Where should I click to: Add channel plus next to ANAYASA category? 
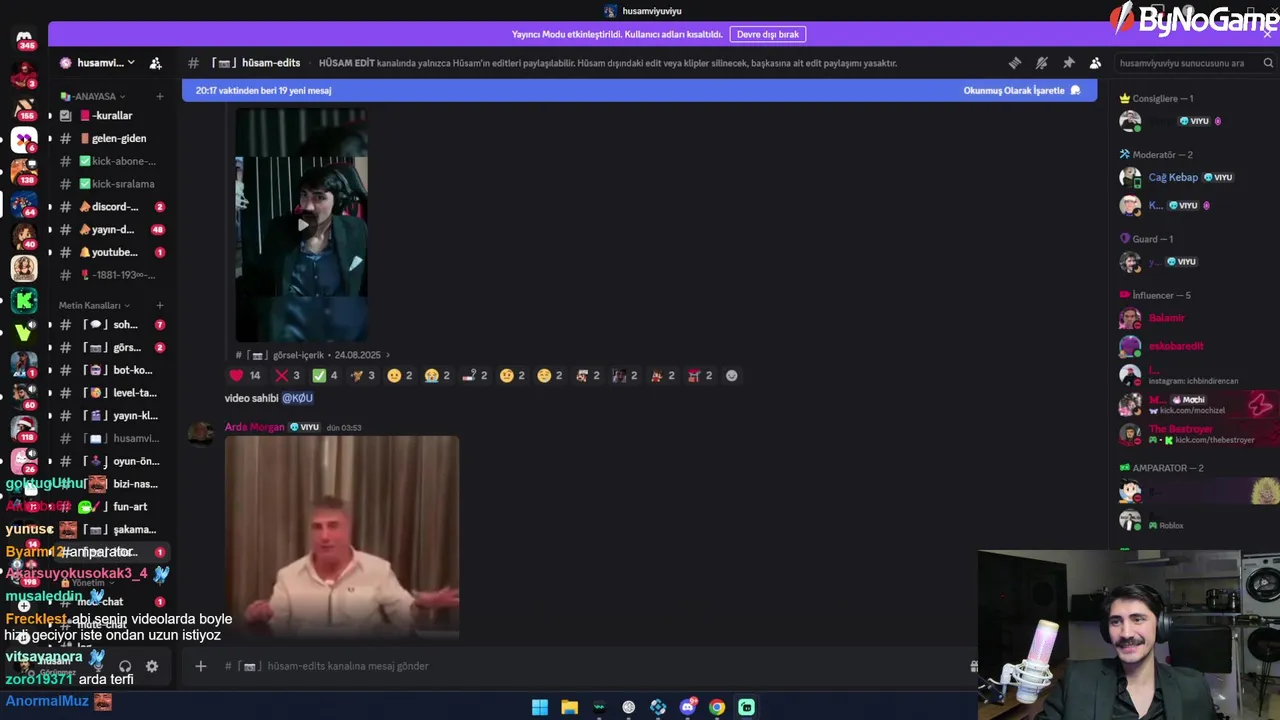(x=160, y=96)
